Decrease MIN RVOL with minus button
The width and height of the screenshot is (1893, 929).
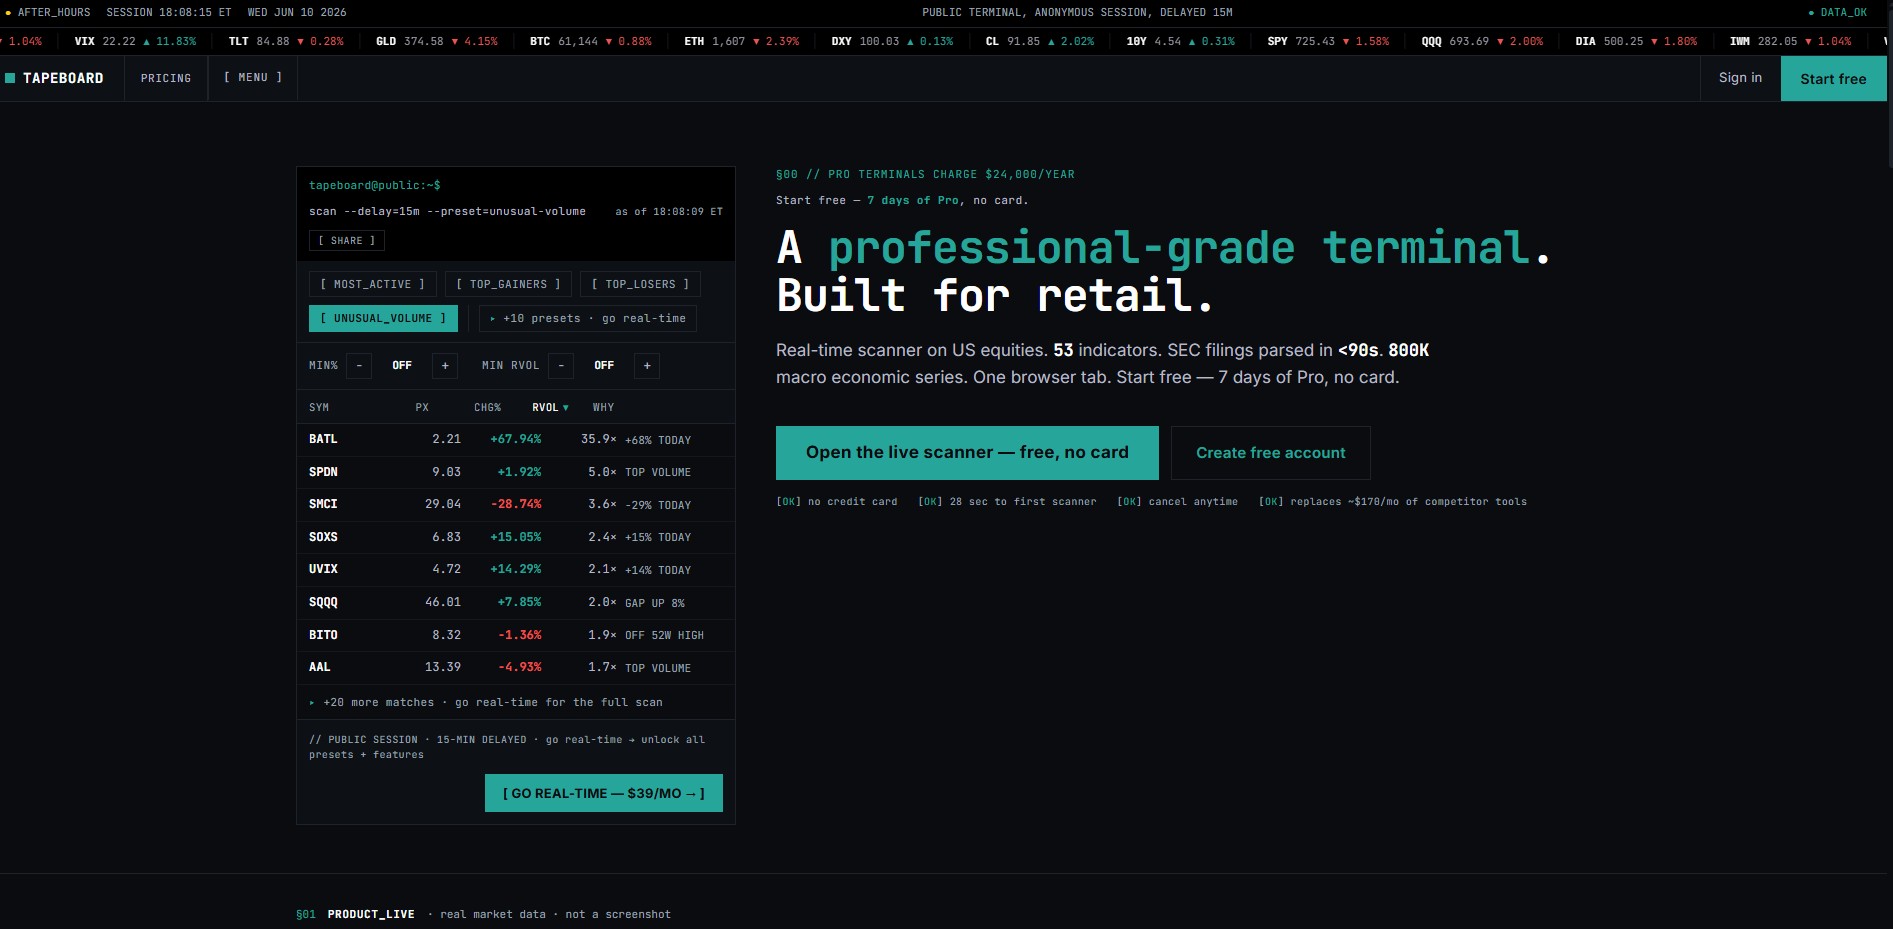[561, 366]
